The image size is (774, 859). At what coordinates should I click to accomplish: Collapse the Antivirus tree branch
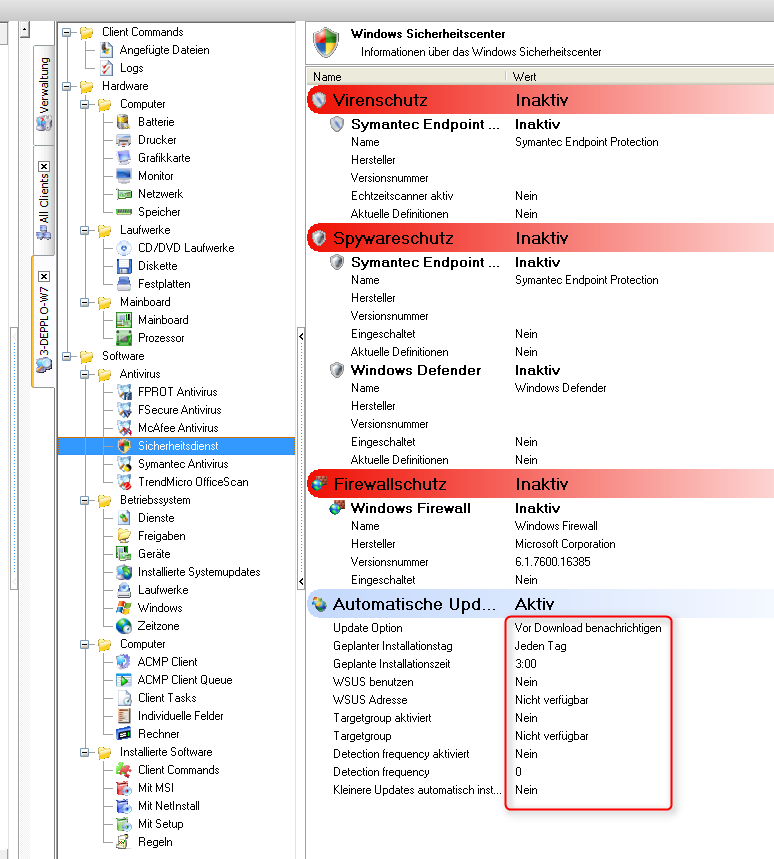pyautogui.click(x=84, y=374)
